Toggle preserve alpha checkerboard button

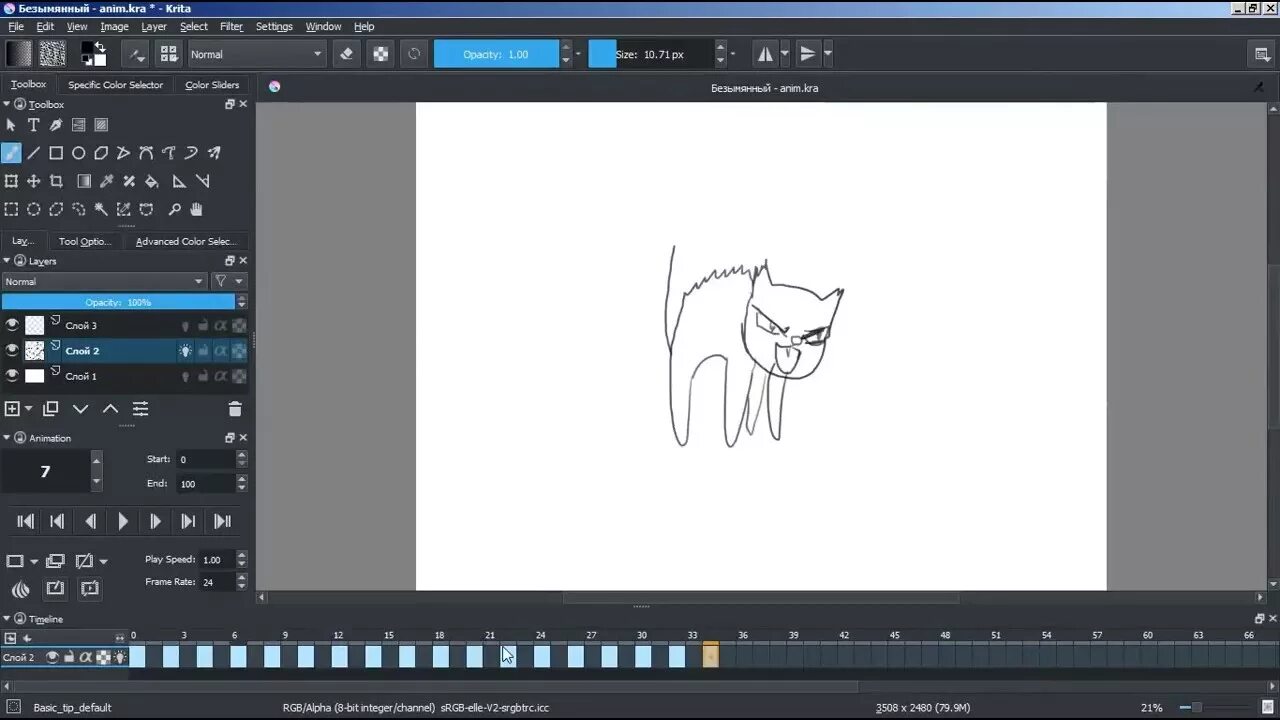pyautogui.click(x=381, y=54)
